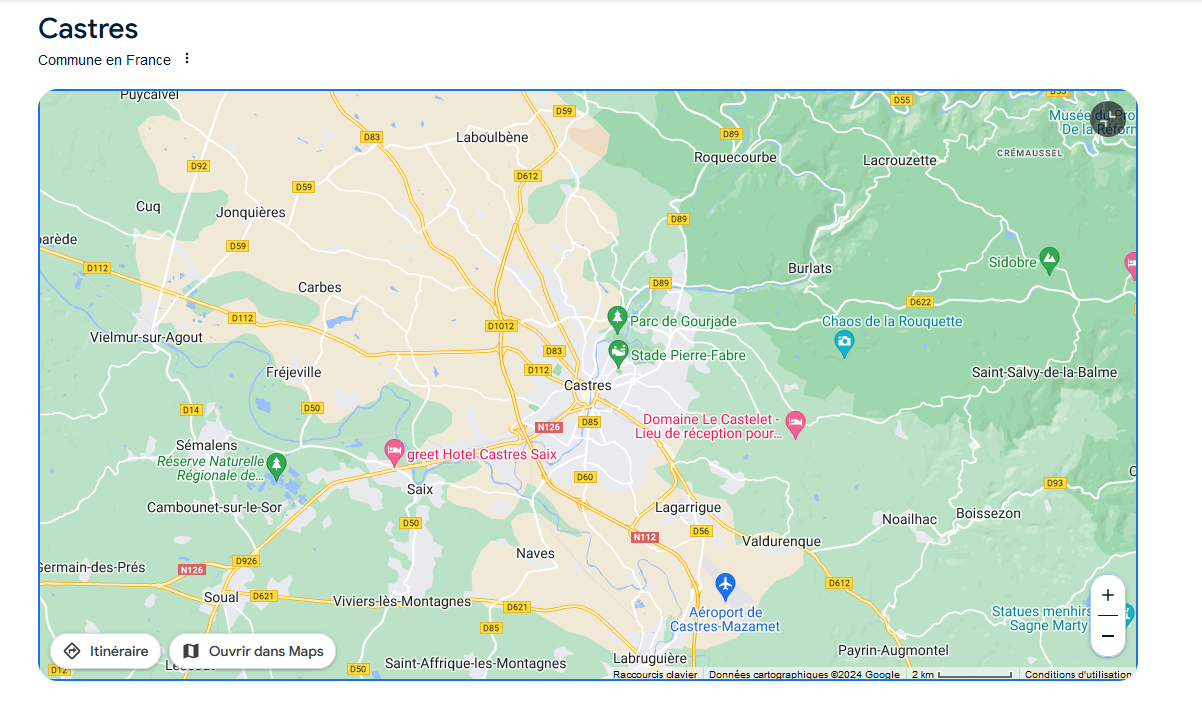This screenshot has height=701, width=1202.
Task: Click the Labruguière town label
Action: click(650, 659)
